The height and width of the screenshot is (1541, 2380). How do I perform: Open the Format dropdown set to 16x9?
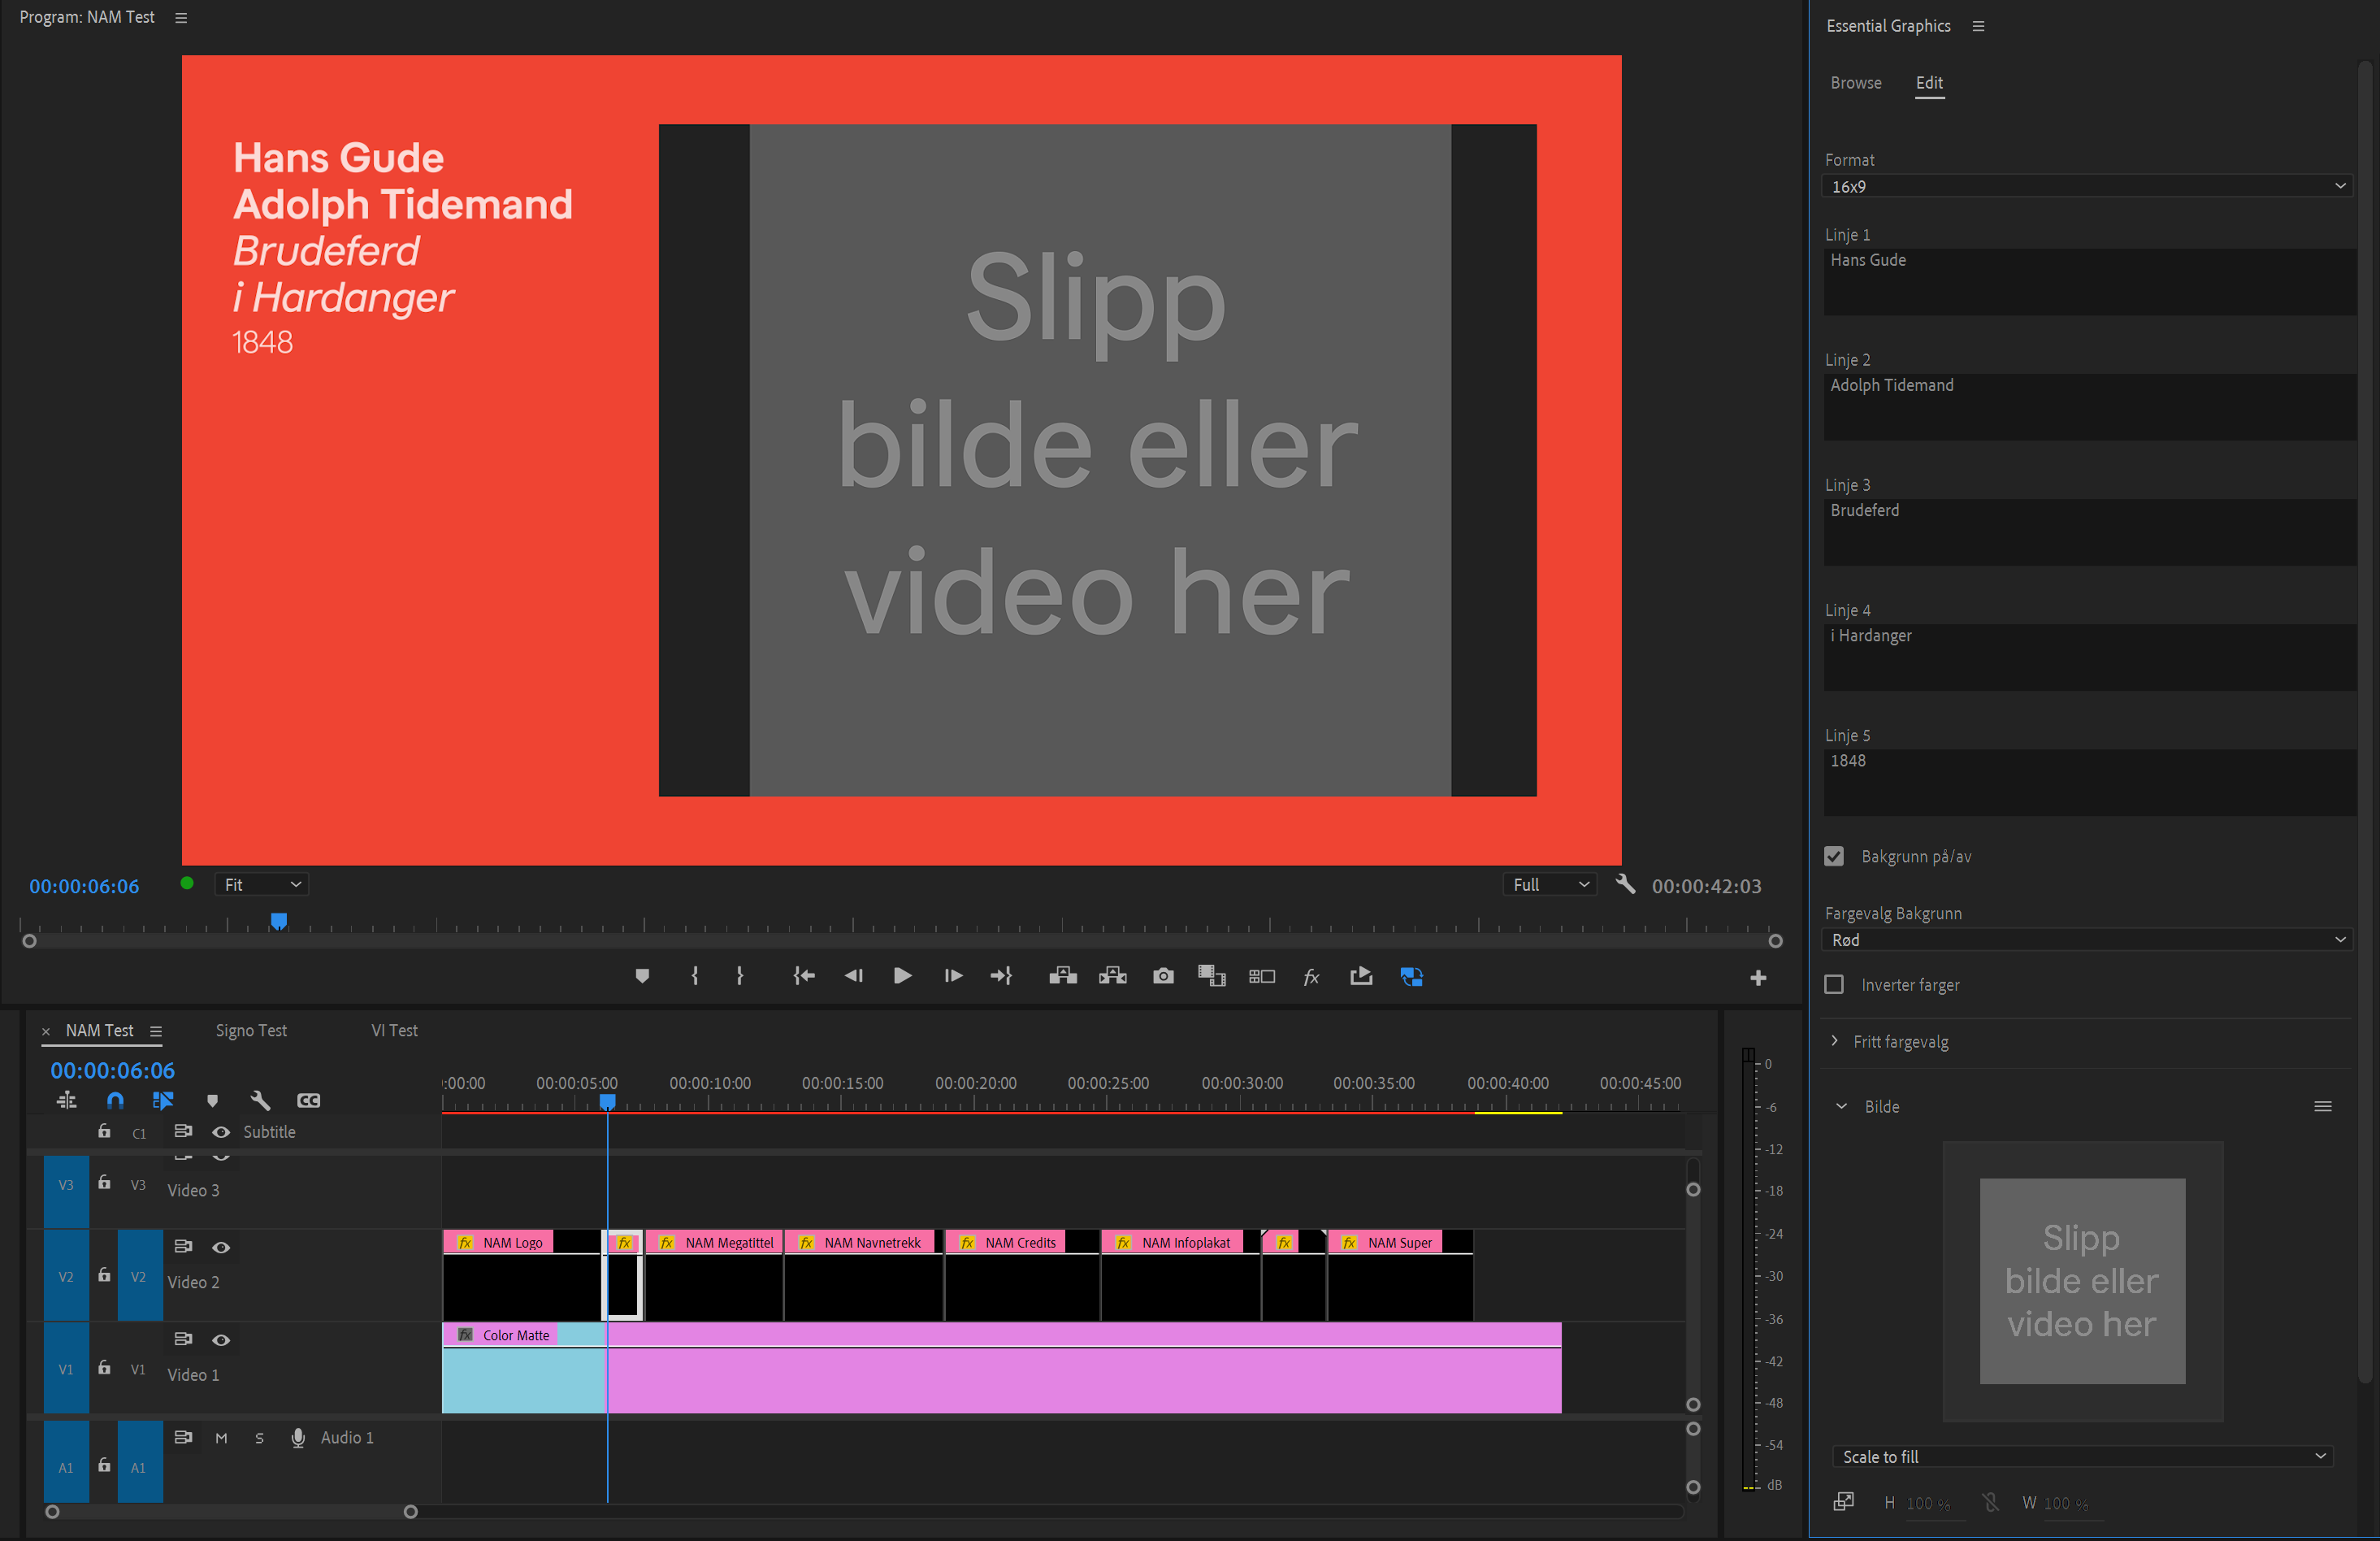2085,186
